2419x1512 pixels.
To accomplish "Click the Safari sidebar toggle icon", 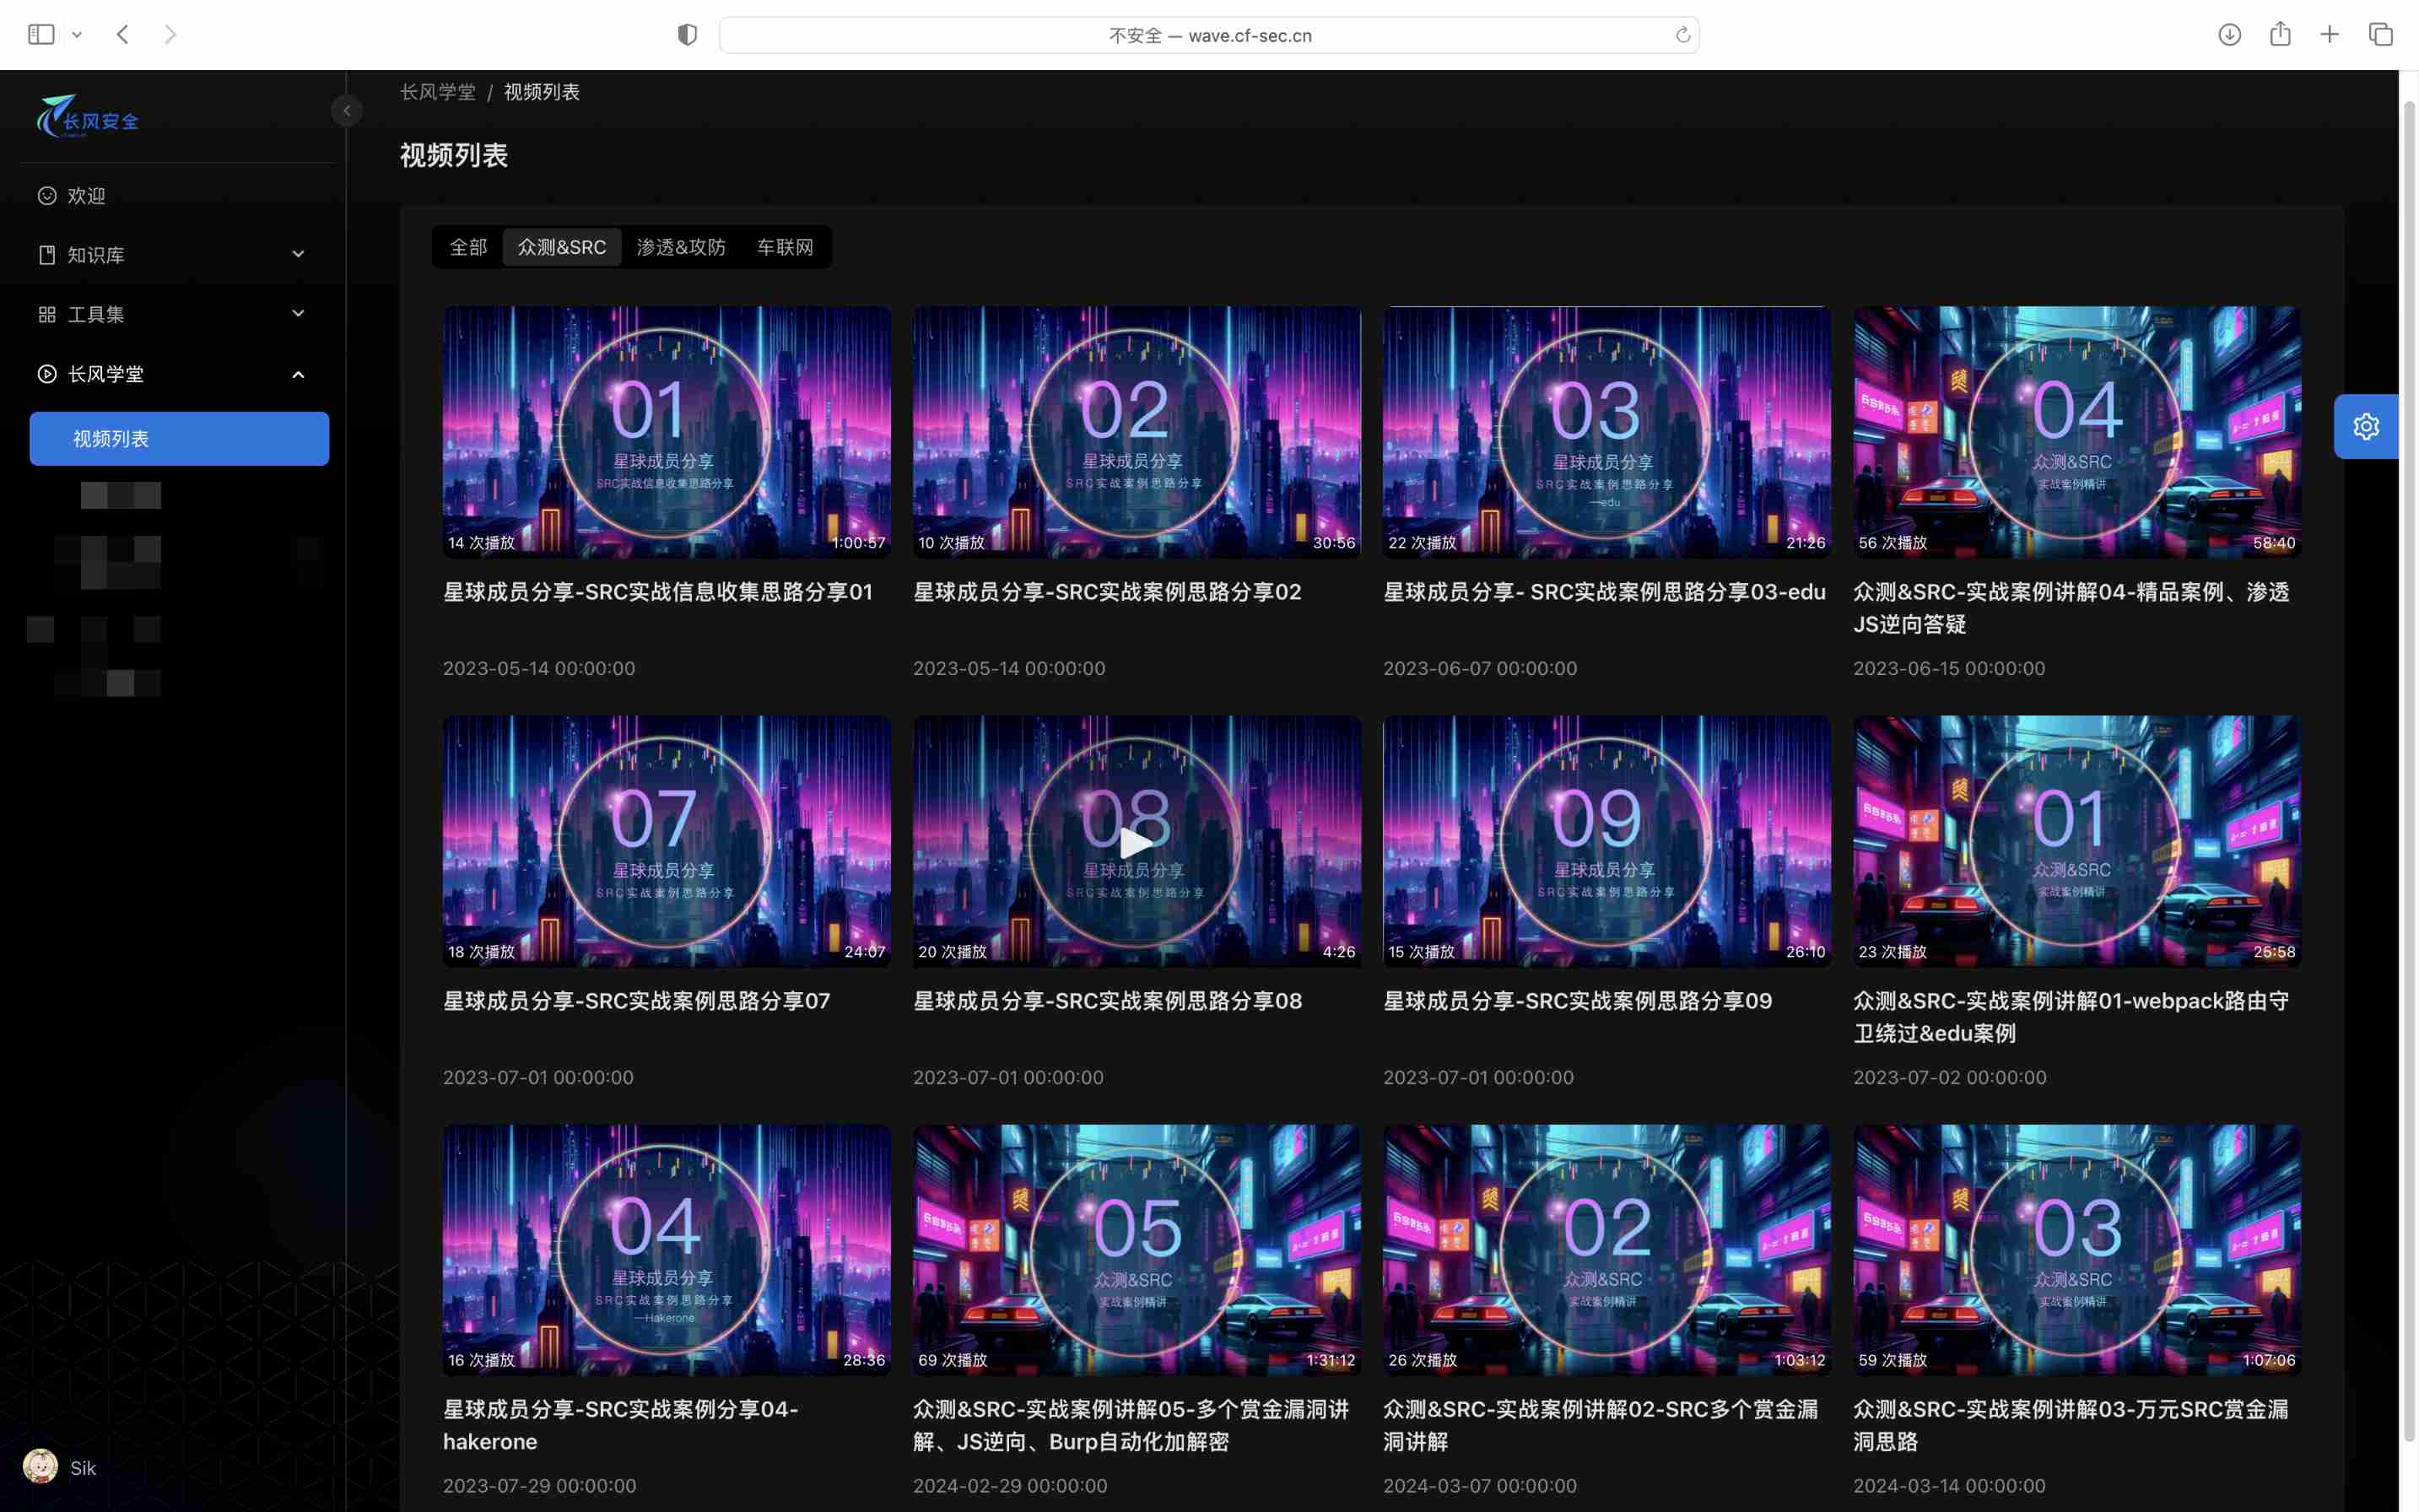I will [41, 35].
